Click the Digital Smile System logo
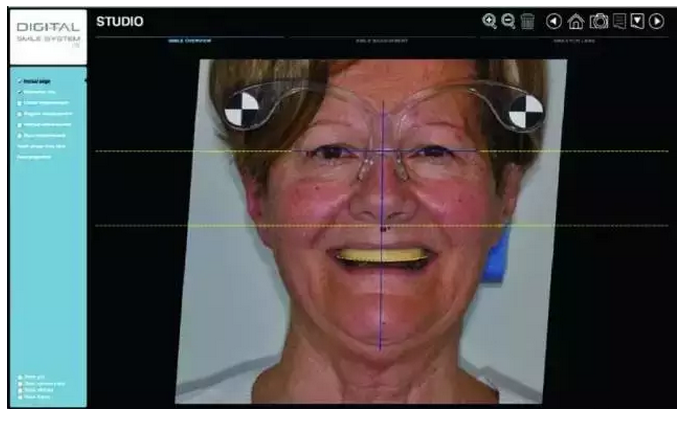The image size is (688, 425). click(x=49, y=33)
